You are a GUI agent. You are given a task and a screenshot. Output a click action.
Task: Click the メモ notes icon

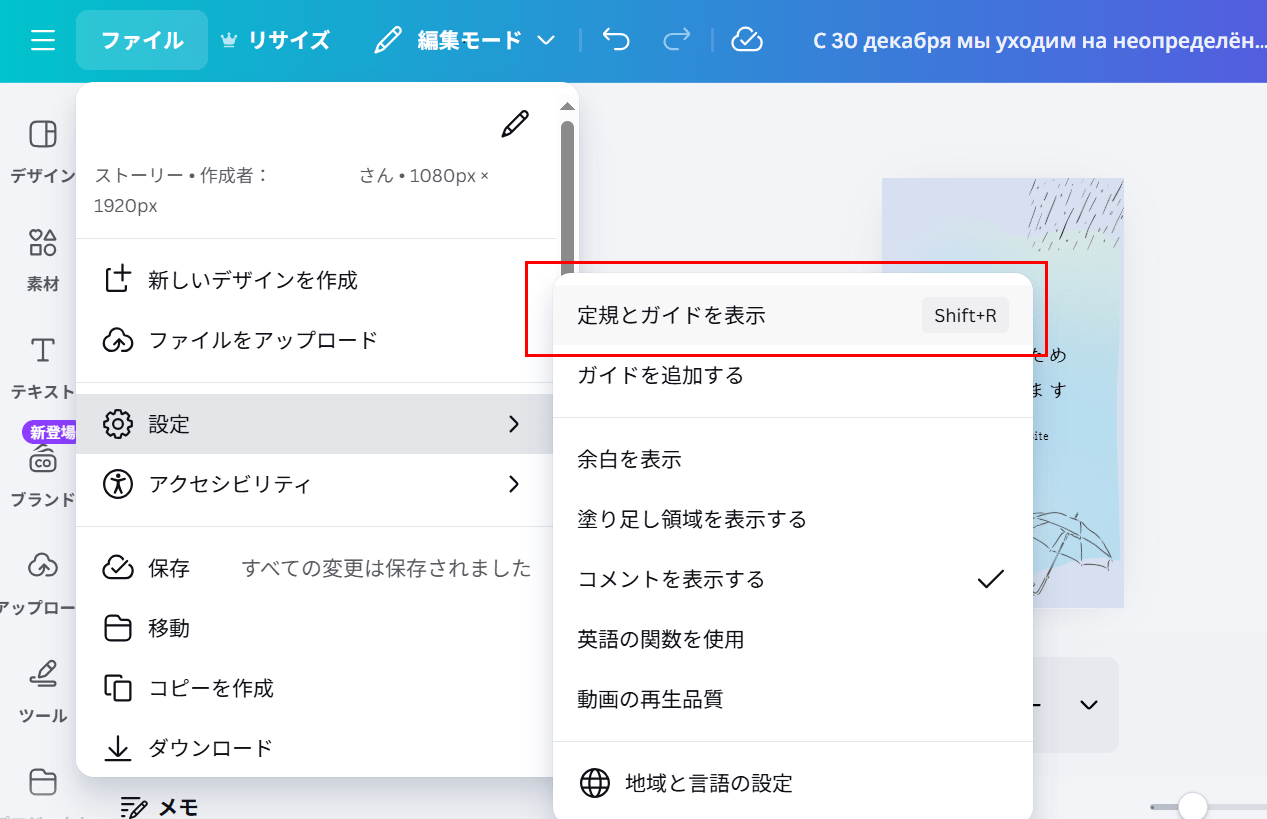click(x=134, y=807)
